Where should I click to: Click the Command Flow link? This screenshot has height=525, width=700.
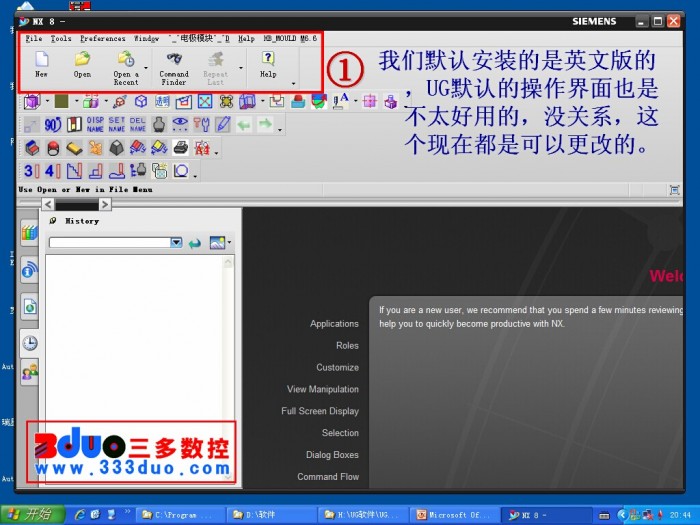[x=328, y=477]
